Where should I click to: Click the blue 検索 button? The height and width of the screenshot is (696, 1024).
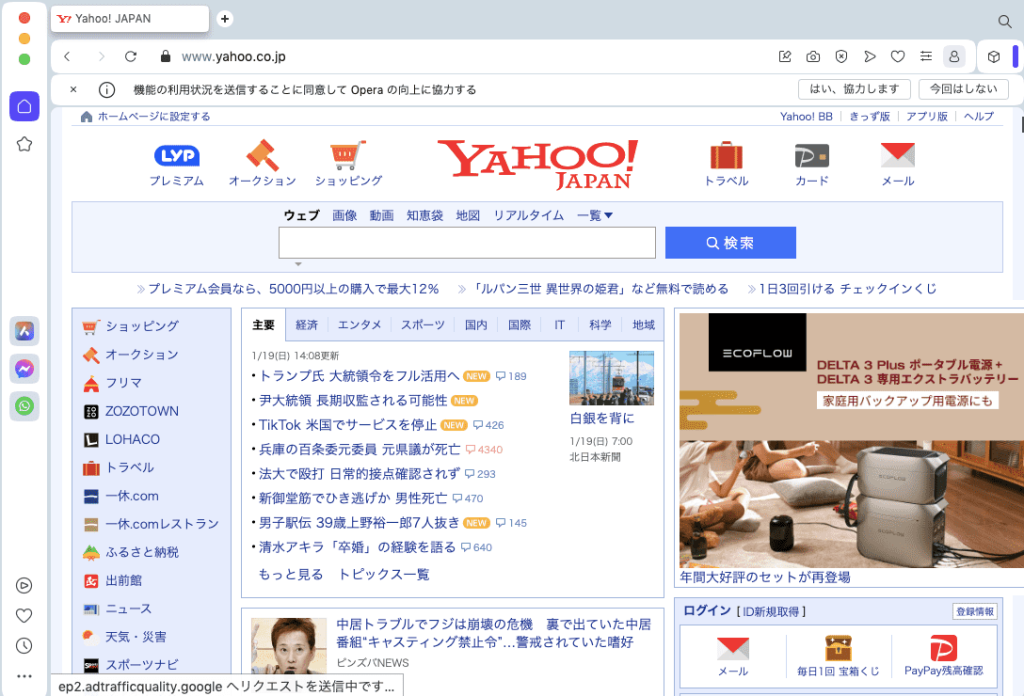coord(730,243)
